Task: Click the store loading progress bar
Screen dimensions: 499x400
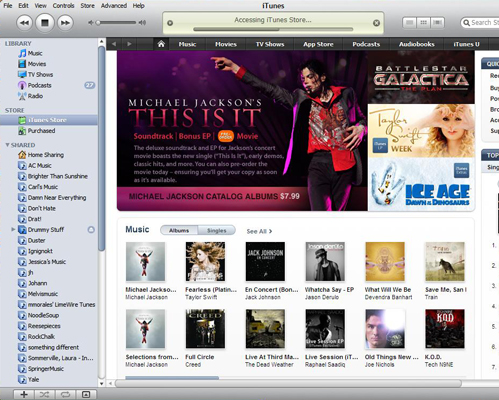Action: (x=273, y=29)
